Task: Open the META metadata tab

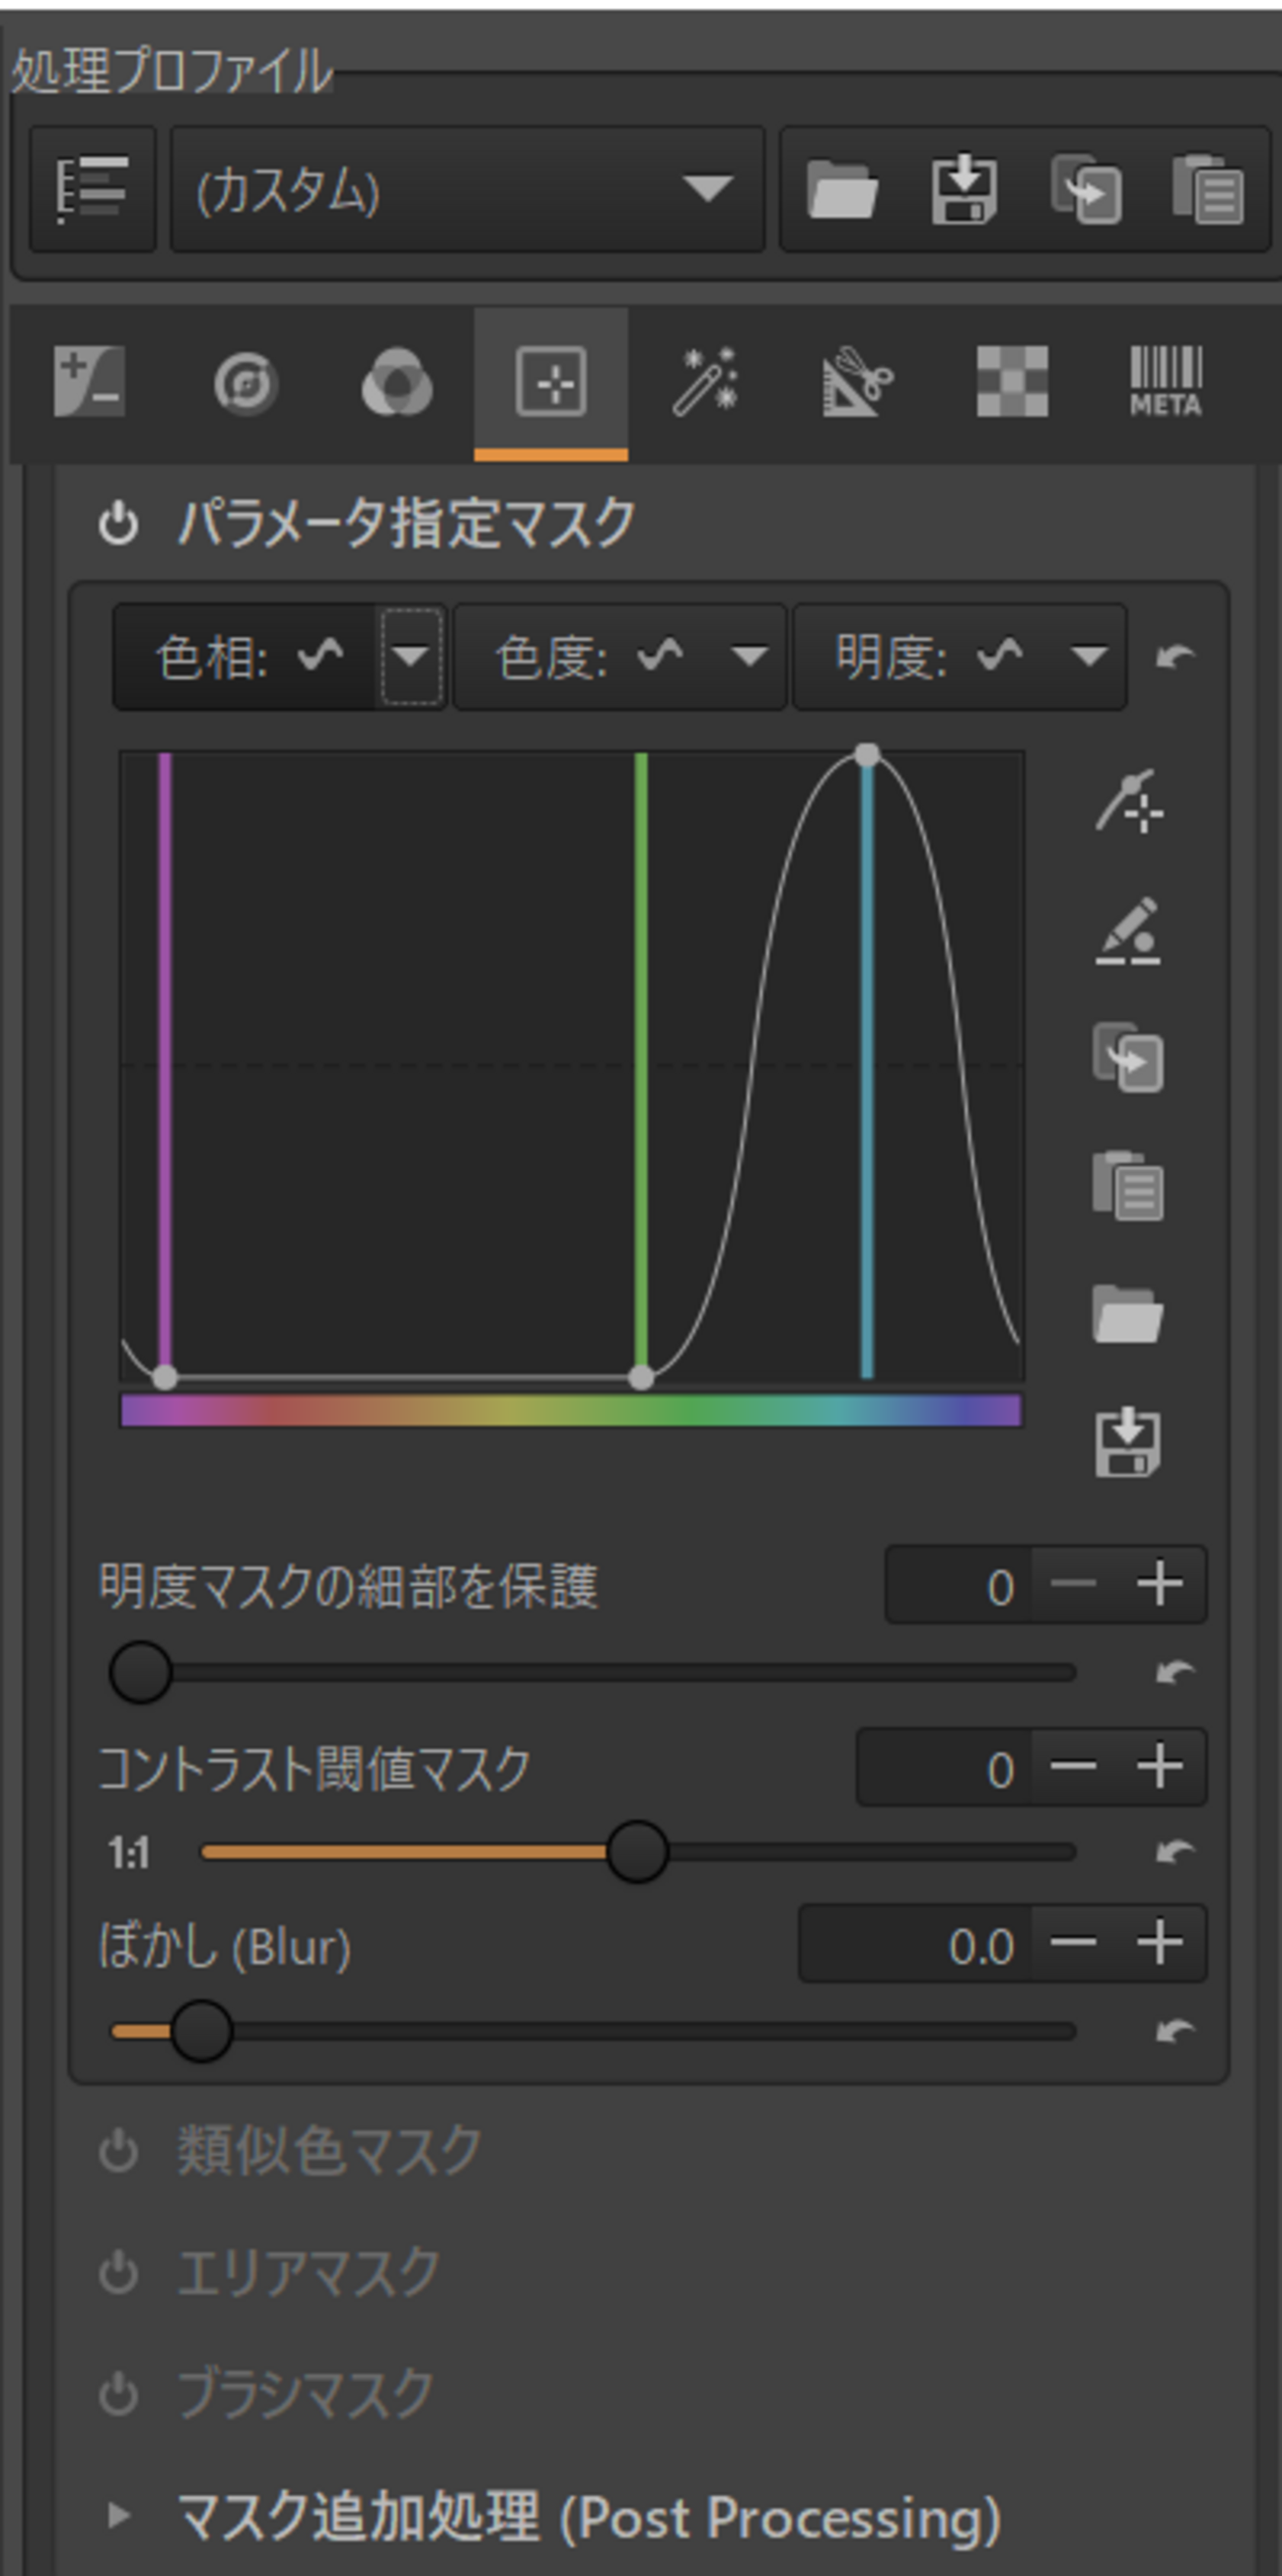Action: pos(1166,382)
